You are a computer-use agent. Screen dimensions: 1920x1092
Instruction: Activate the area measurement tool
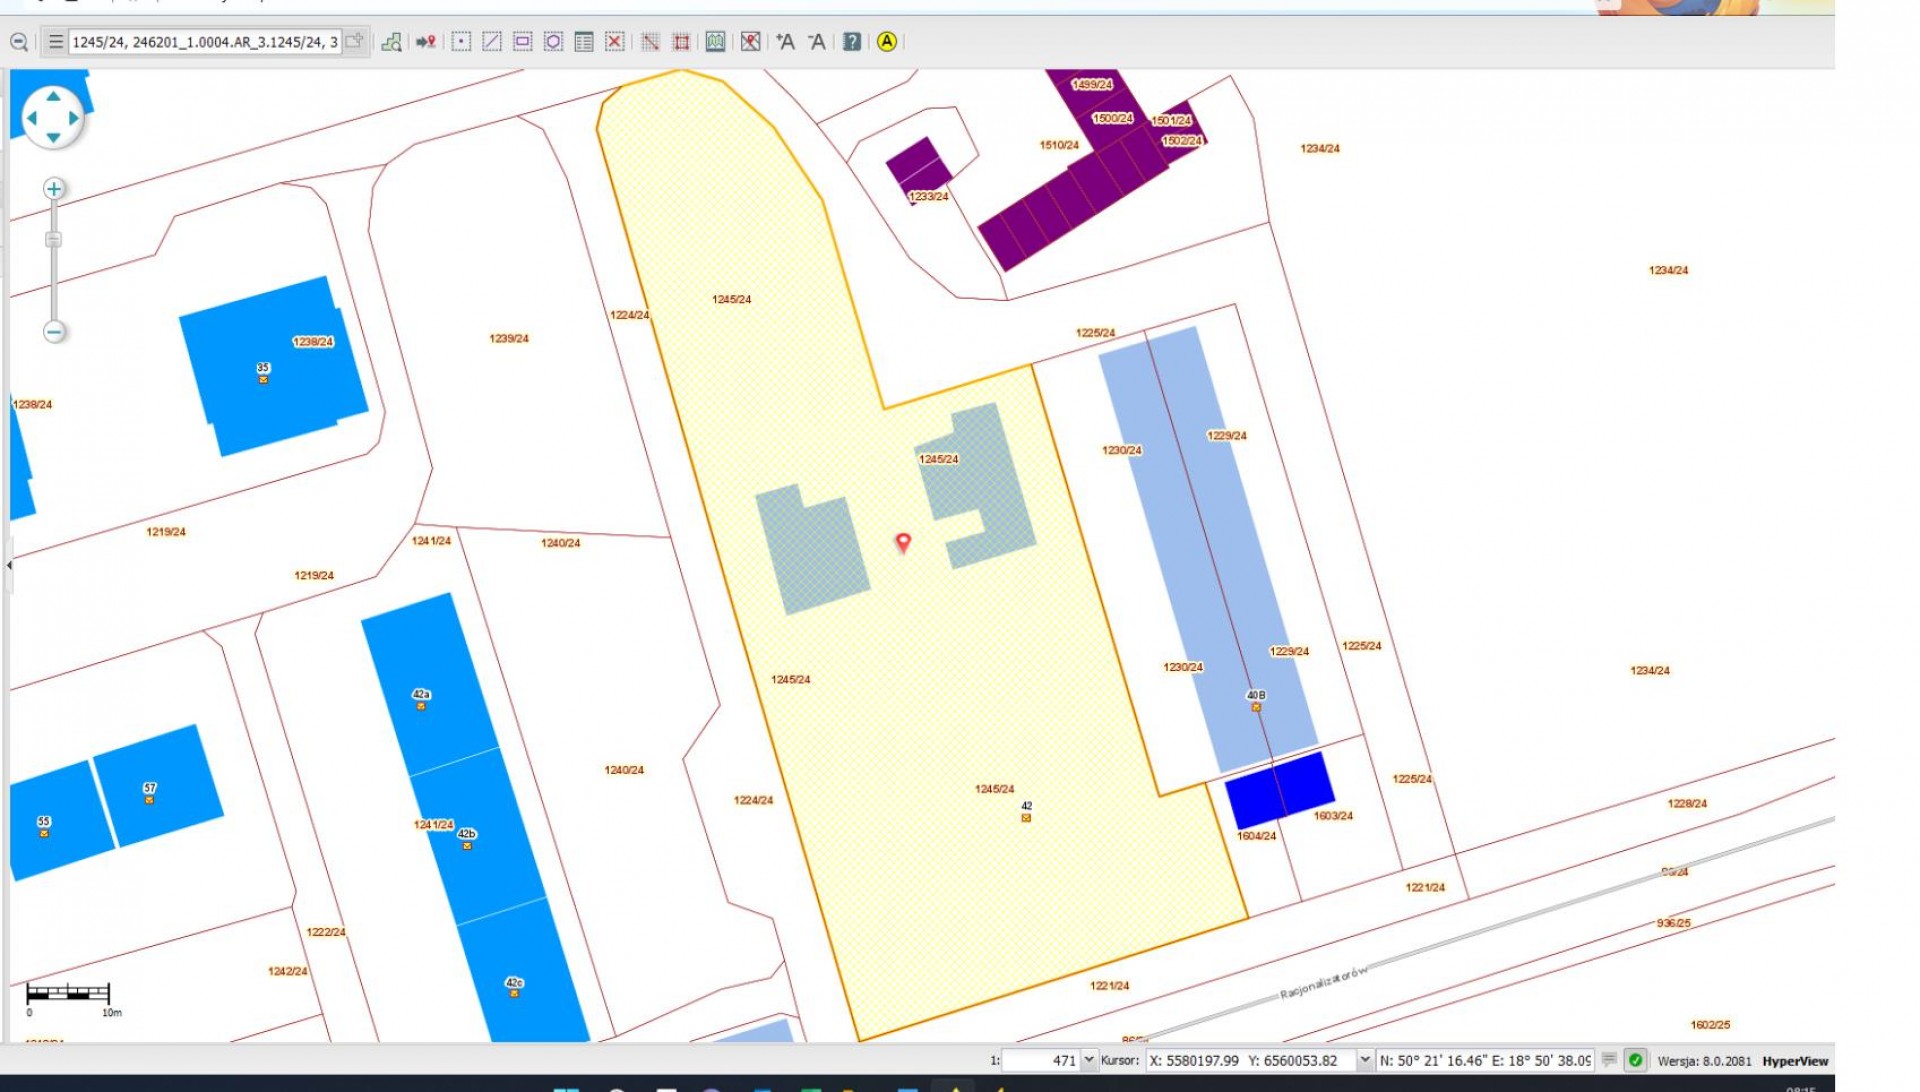(681, 42)
